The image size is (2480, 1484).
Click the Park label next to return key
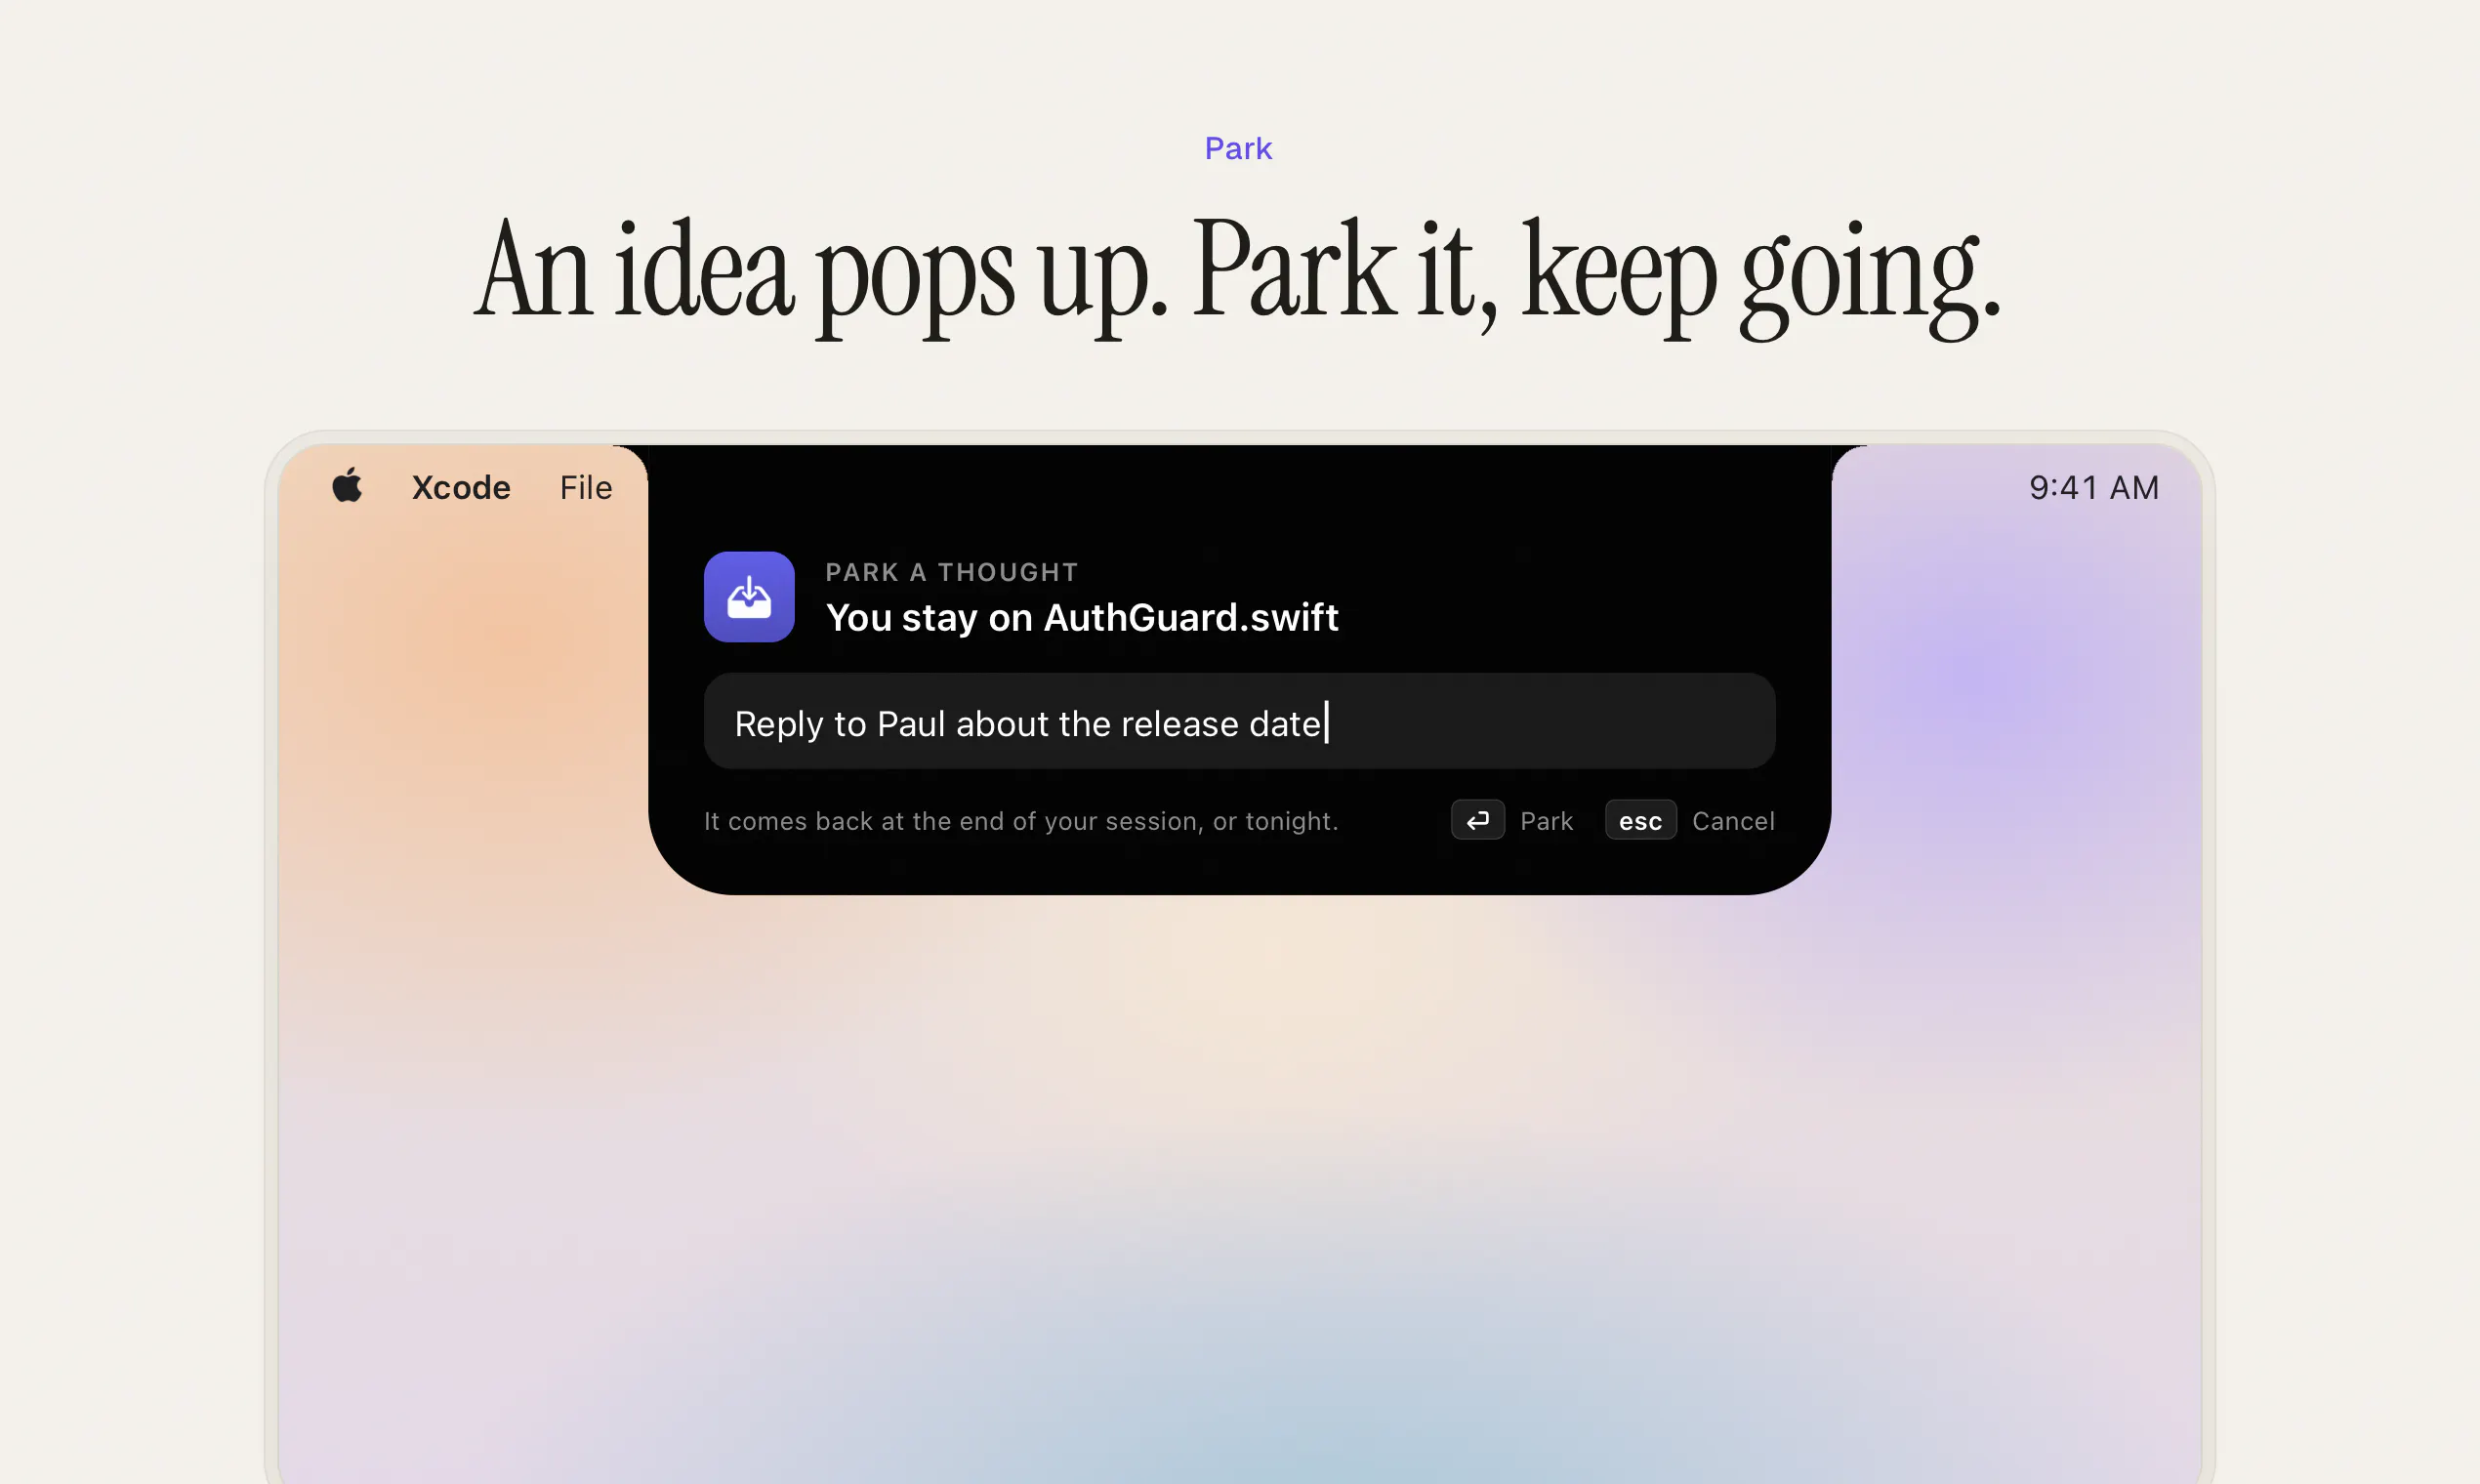click(1546, 821)
